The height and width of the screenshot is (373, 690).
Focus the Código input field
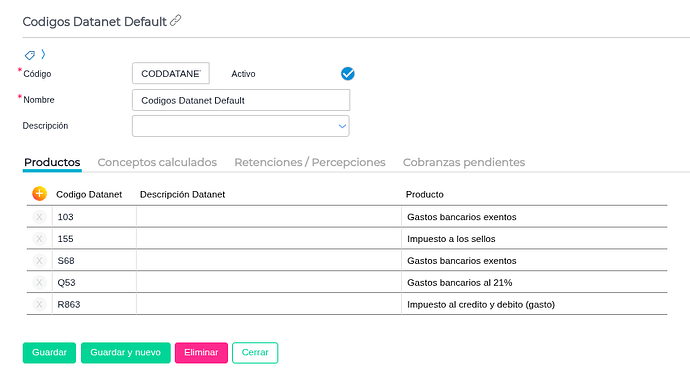point(171,73)
